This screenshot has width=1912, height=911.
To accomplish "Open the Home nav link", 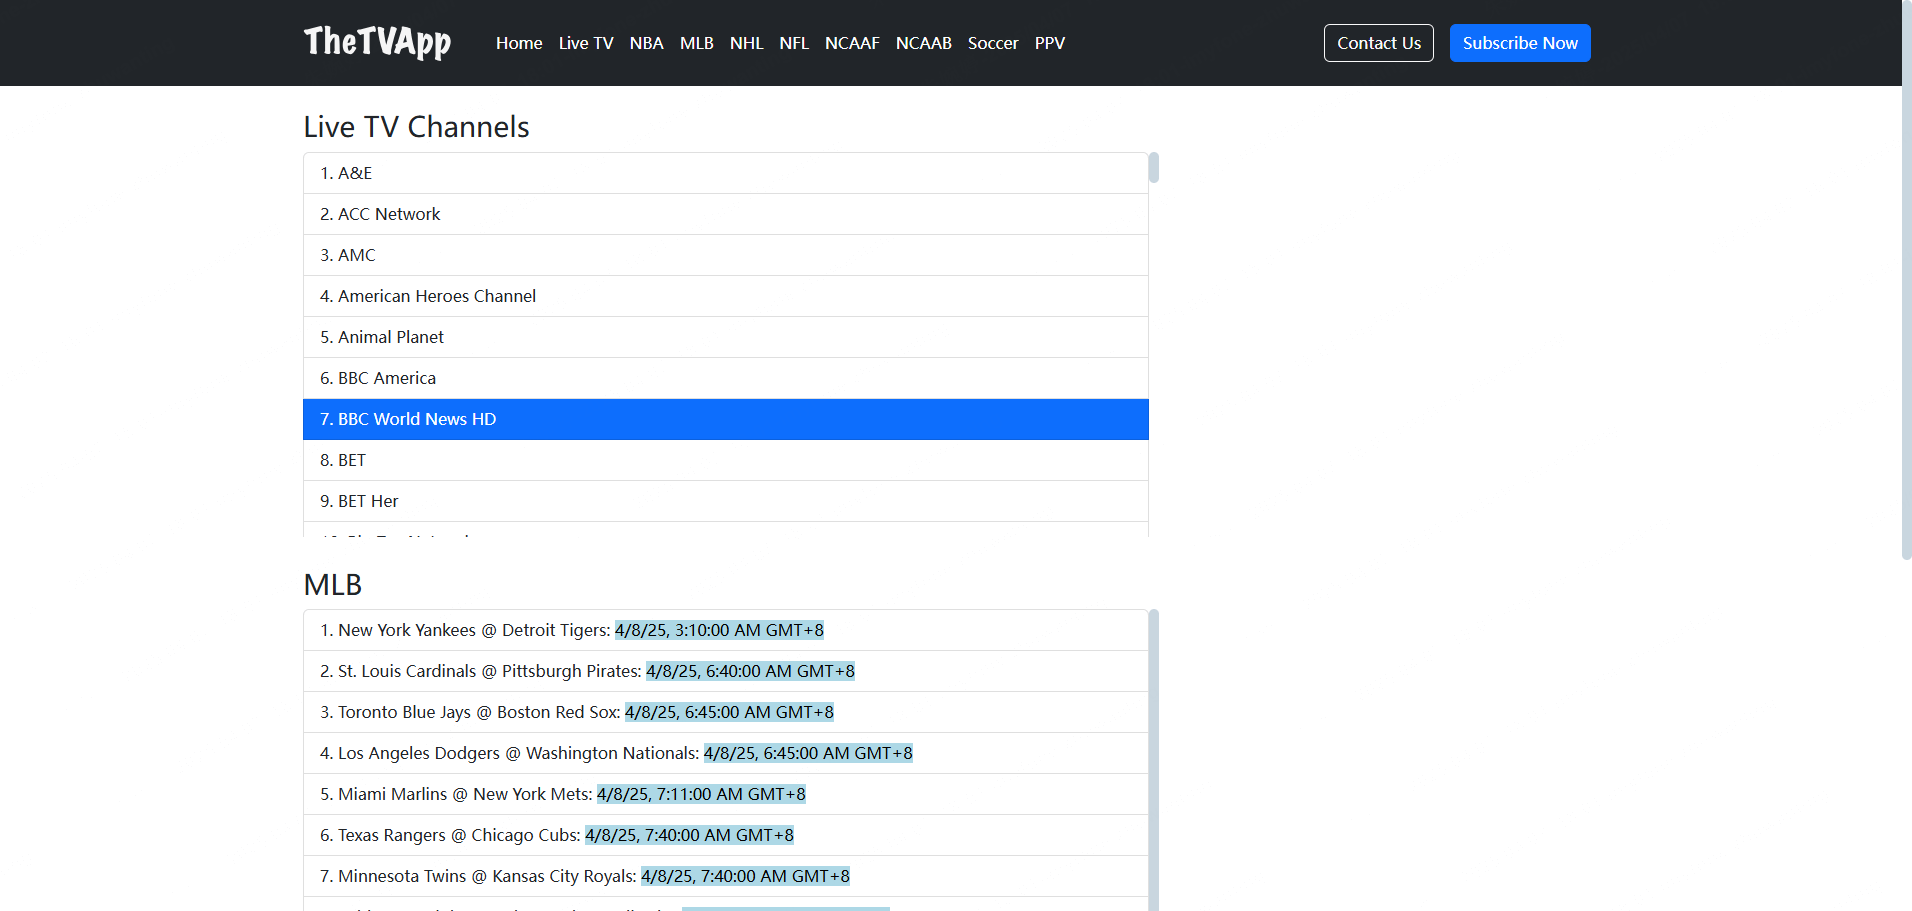I will pos(518,43).
